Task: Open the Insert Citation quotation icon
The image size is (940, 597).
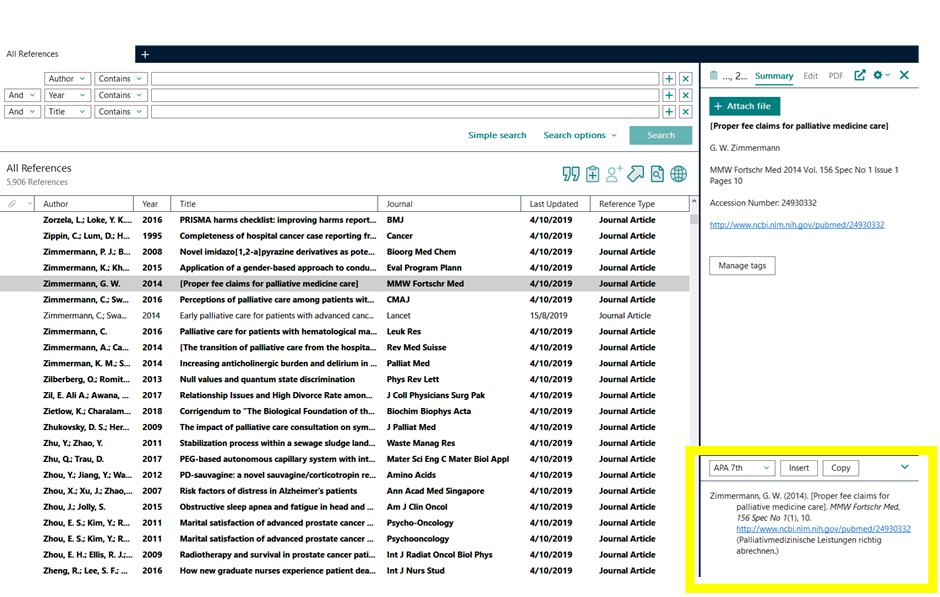Action: click(571, 174)
